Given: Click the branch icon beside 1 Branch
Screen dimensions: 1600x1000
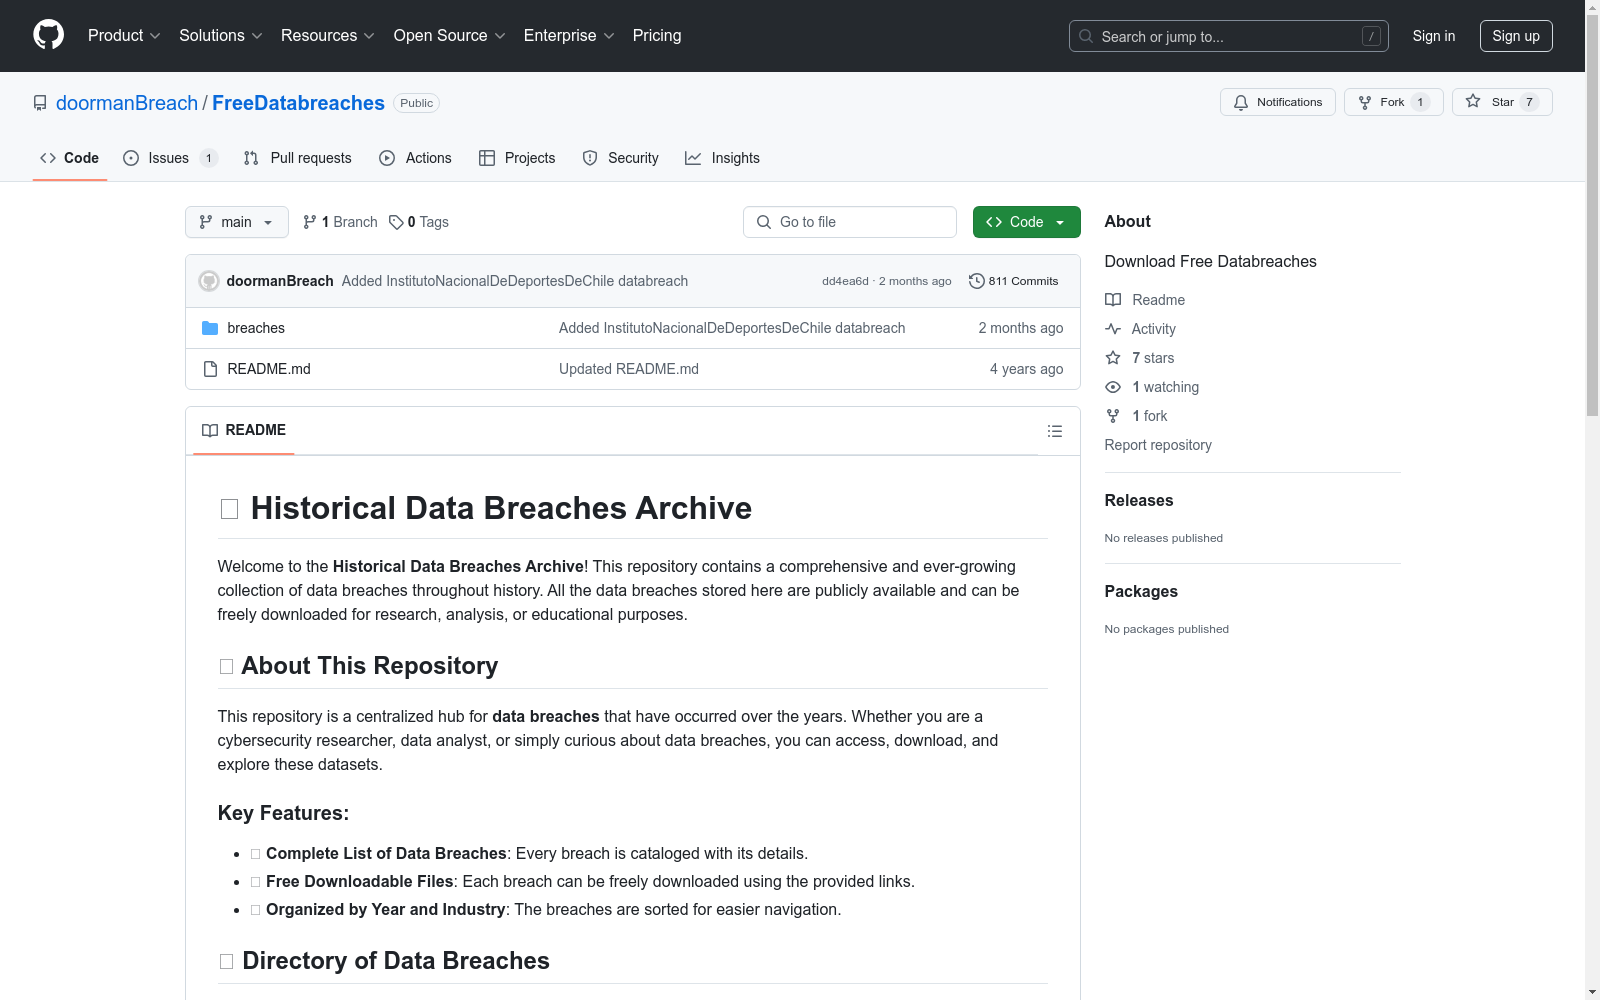Looking at the screenshot, I should pyautogui.click(x=310, y=222).
